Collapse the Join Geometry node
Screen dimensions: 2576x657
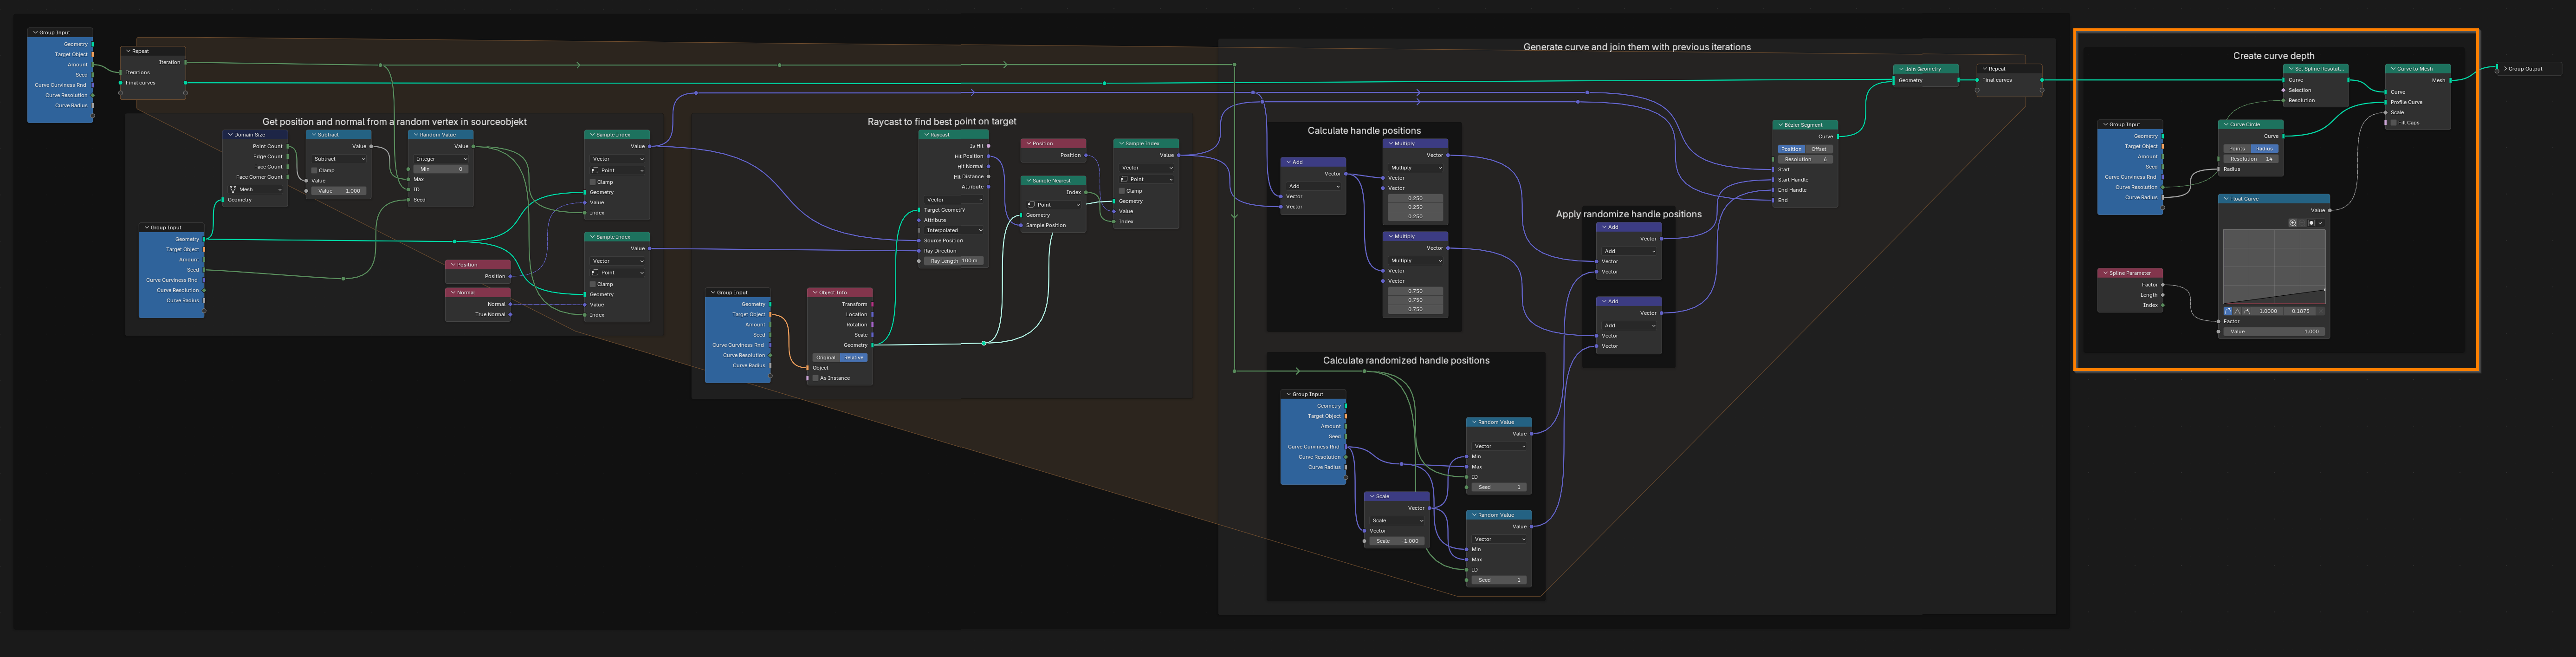[x=1901, y=69]
